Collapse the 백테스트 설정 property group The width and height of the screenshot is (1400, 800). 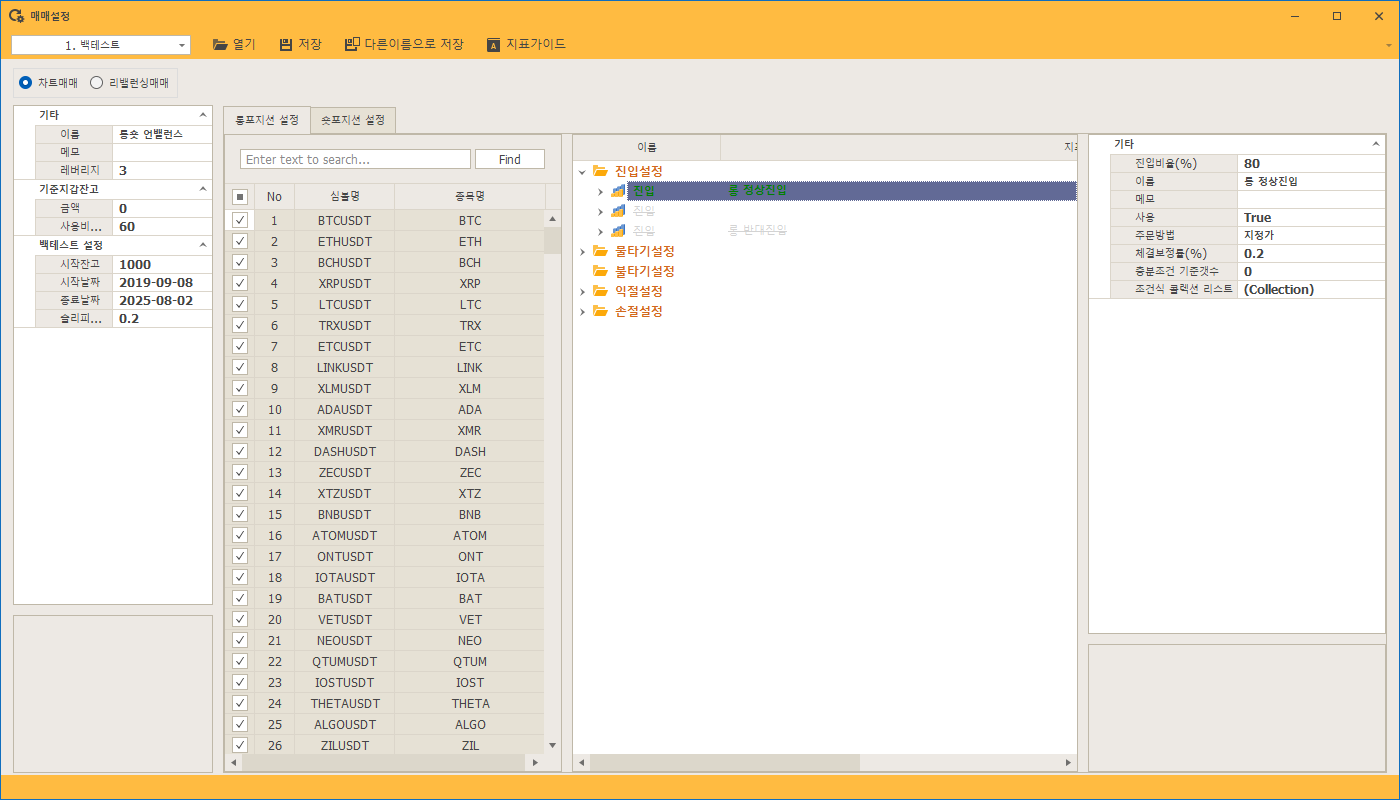[x=203, y=244]
